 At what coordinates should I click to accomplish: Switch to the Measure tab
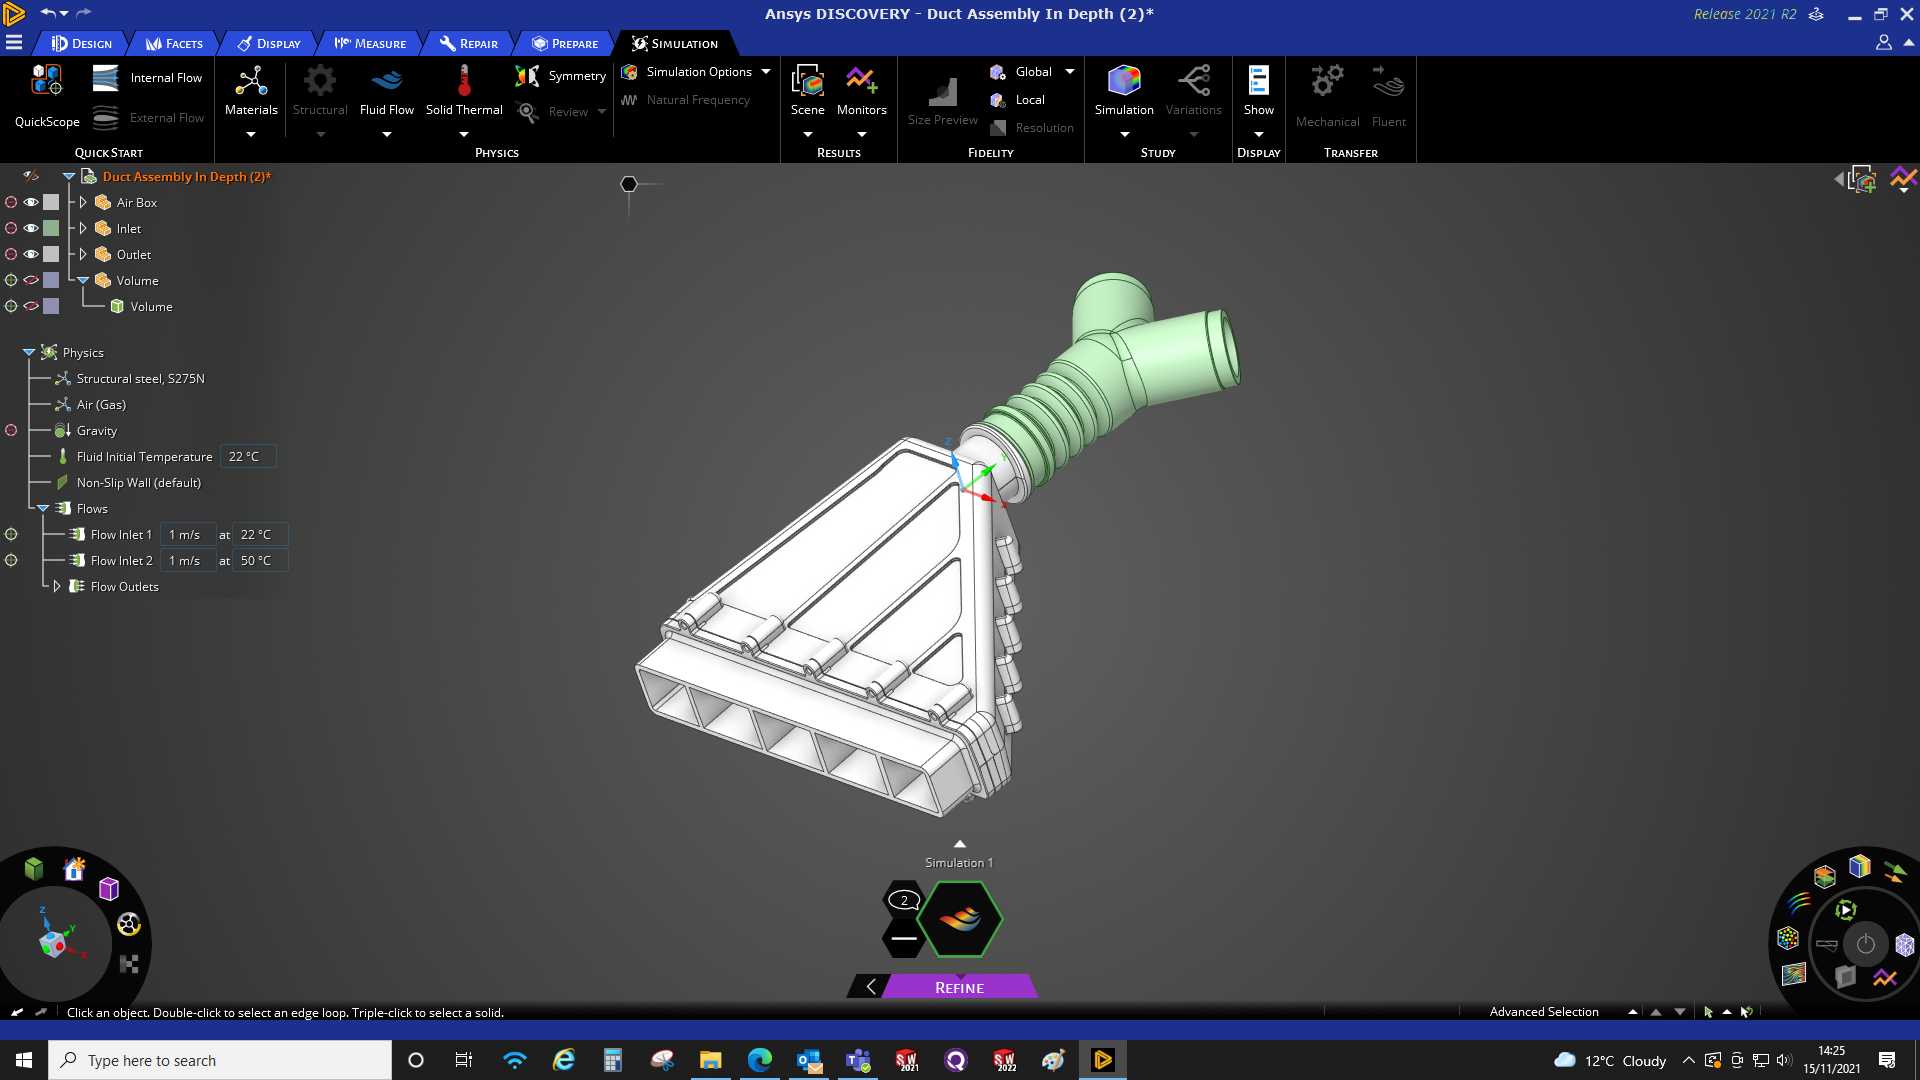(370, 44)
